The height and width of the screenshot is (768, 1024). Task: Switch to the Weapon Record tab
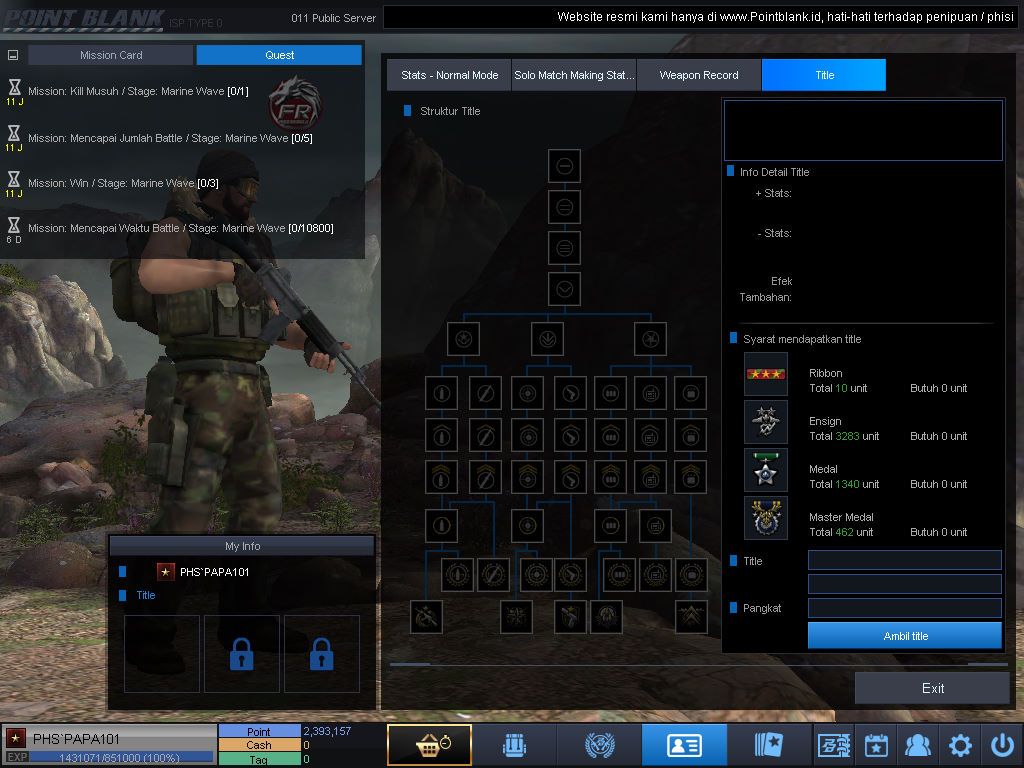click(x=699, y=75)
